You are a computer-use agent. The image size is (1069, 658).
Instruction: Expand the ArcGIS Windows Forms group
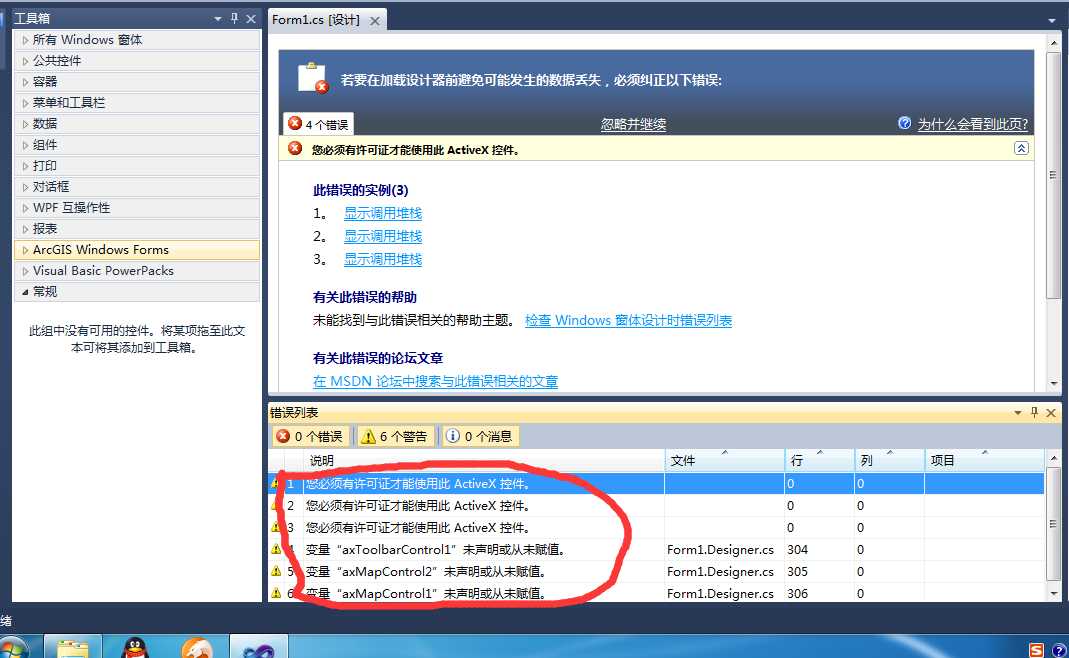tap(136, 250)
